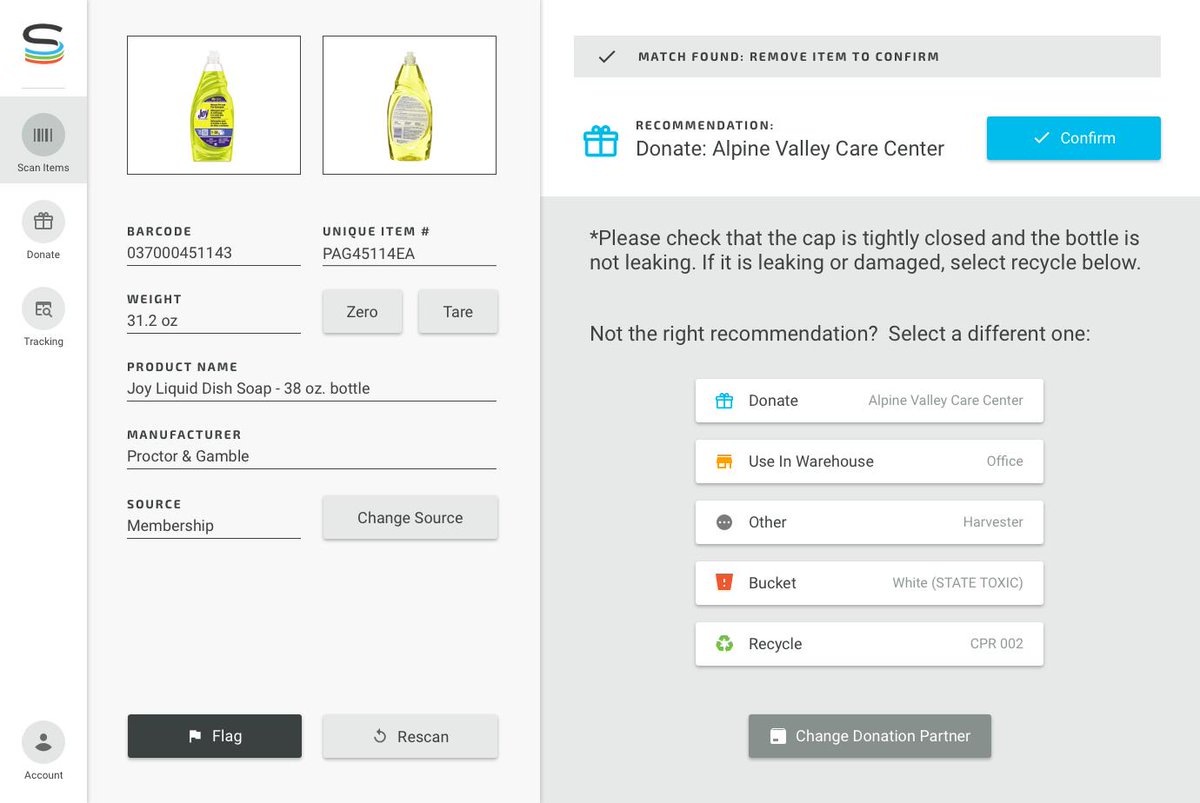Choose Use In Warehouse Office option

click(869, 461)
